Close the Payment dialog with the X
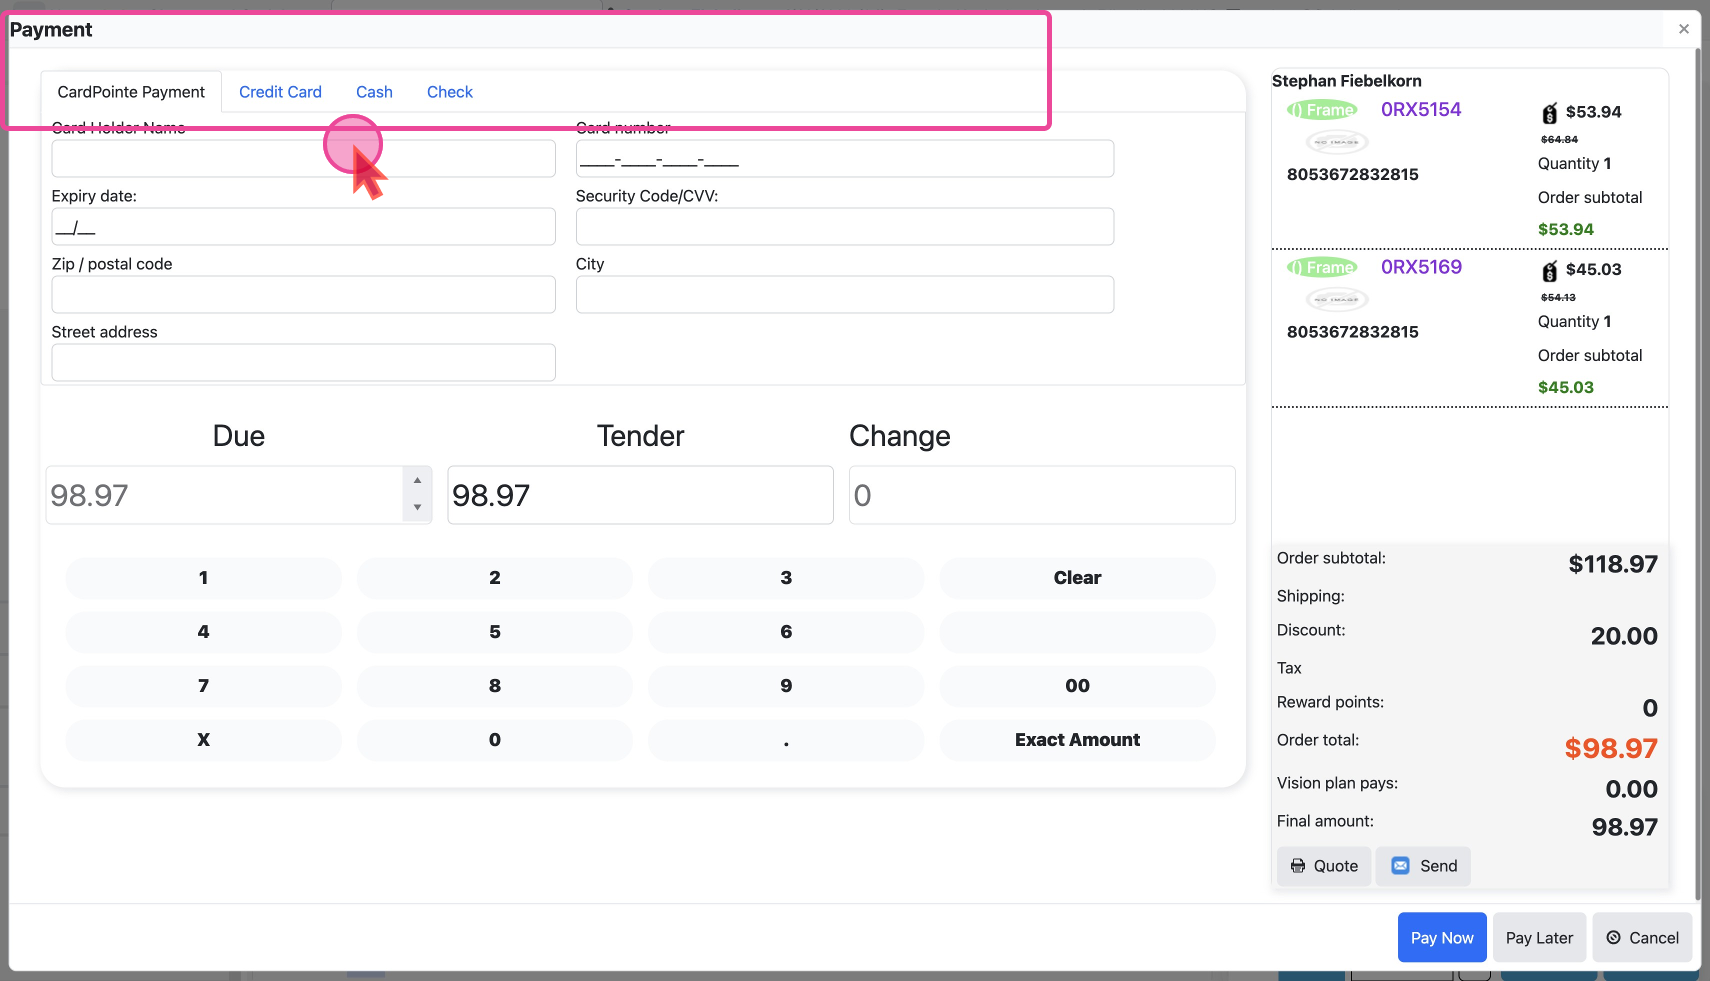The width and height of the screenshot is (1710, 981). (x=1684, y=29)
